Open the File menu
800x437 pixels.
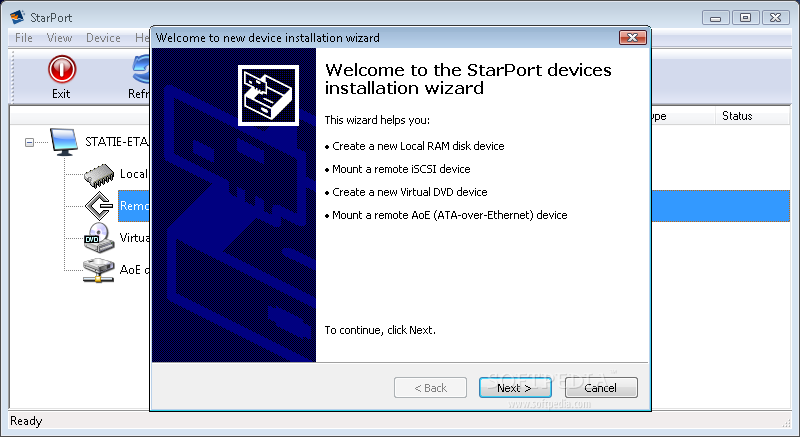[x=23, y=38]
